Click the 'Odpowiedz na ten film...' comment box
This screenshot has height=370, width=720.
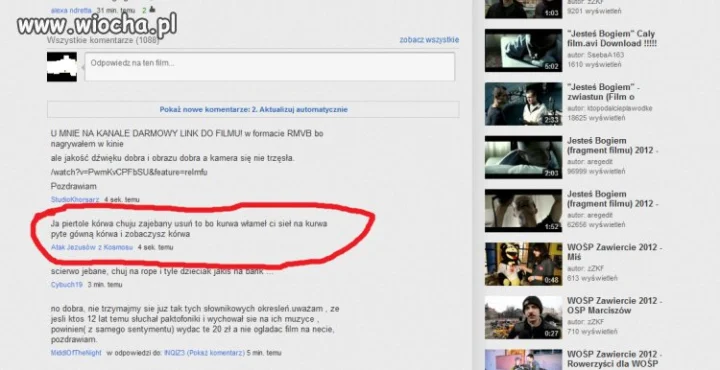click(x=270, y=67)
